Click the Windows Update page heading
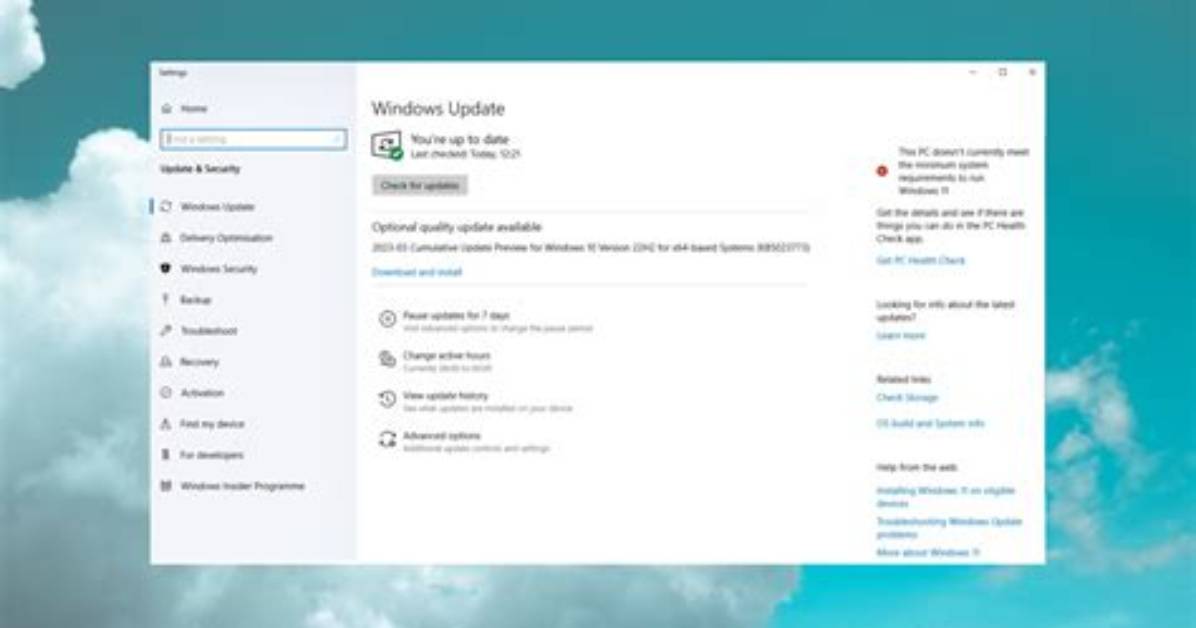 pos(438,108)
